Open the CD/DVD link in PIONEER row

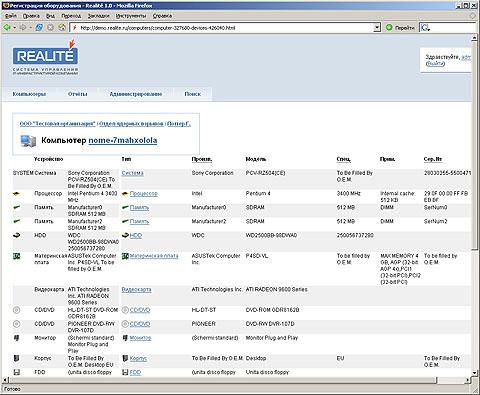tap(140, 324)
